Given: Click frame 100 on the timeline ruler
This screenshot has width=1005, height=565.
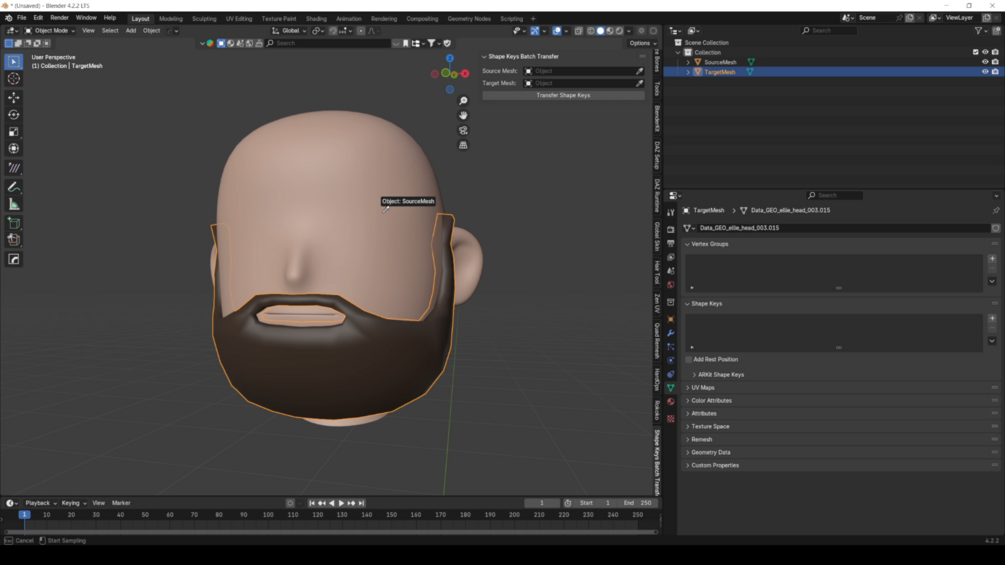Looking at the screenshot, I should (x=268, y=515).
